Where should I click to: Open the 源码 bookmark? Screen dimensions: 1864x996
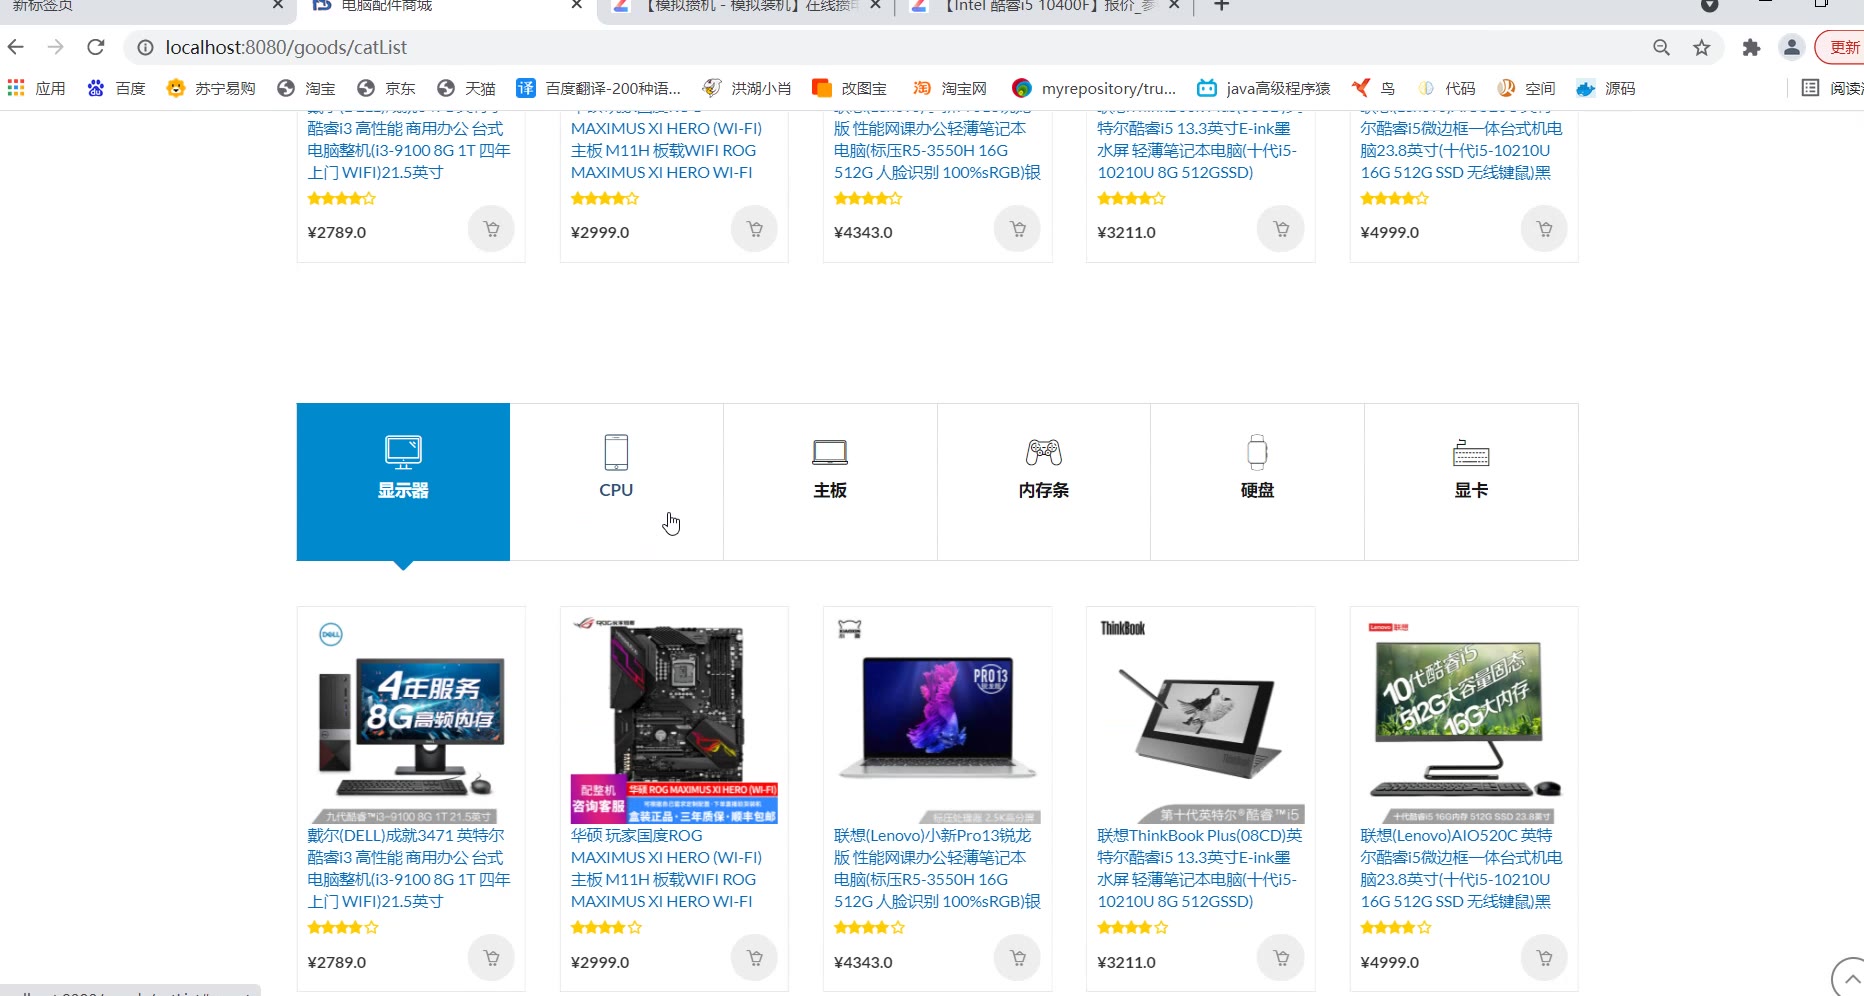click(x=1606, y=88)
